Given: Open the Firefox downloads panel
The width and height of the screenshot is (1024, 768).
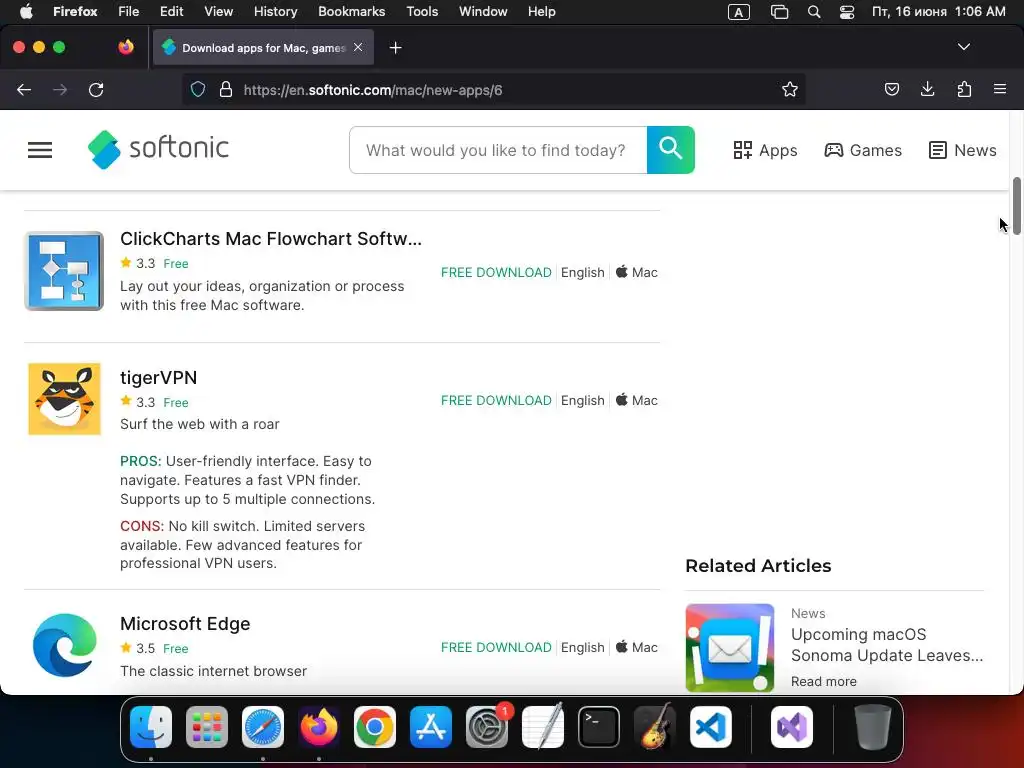Looking at the screenshot, I should point(927,89).
